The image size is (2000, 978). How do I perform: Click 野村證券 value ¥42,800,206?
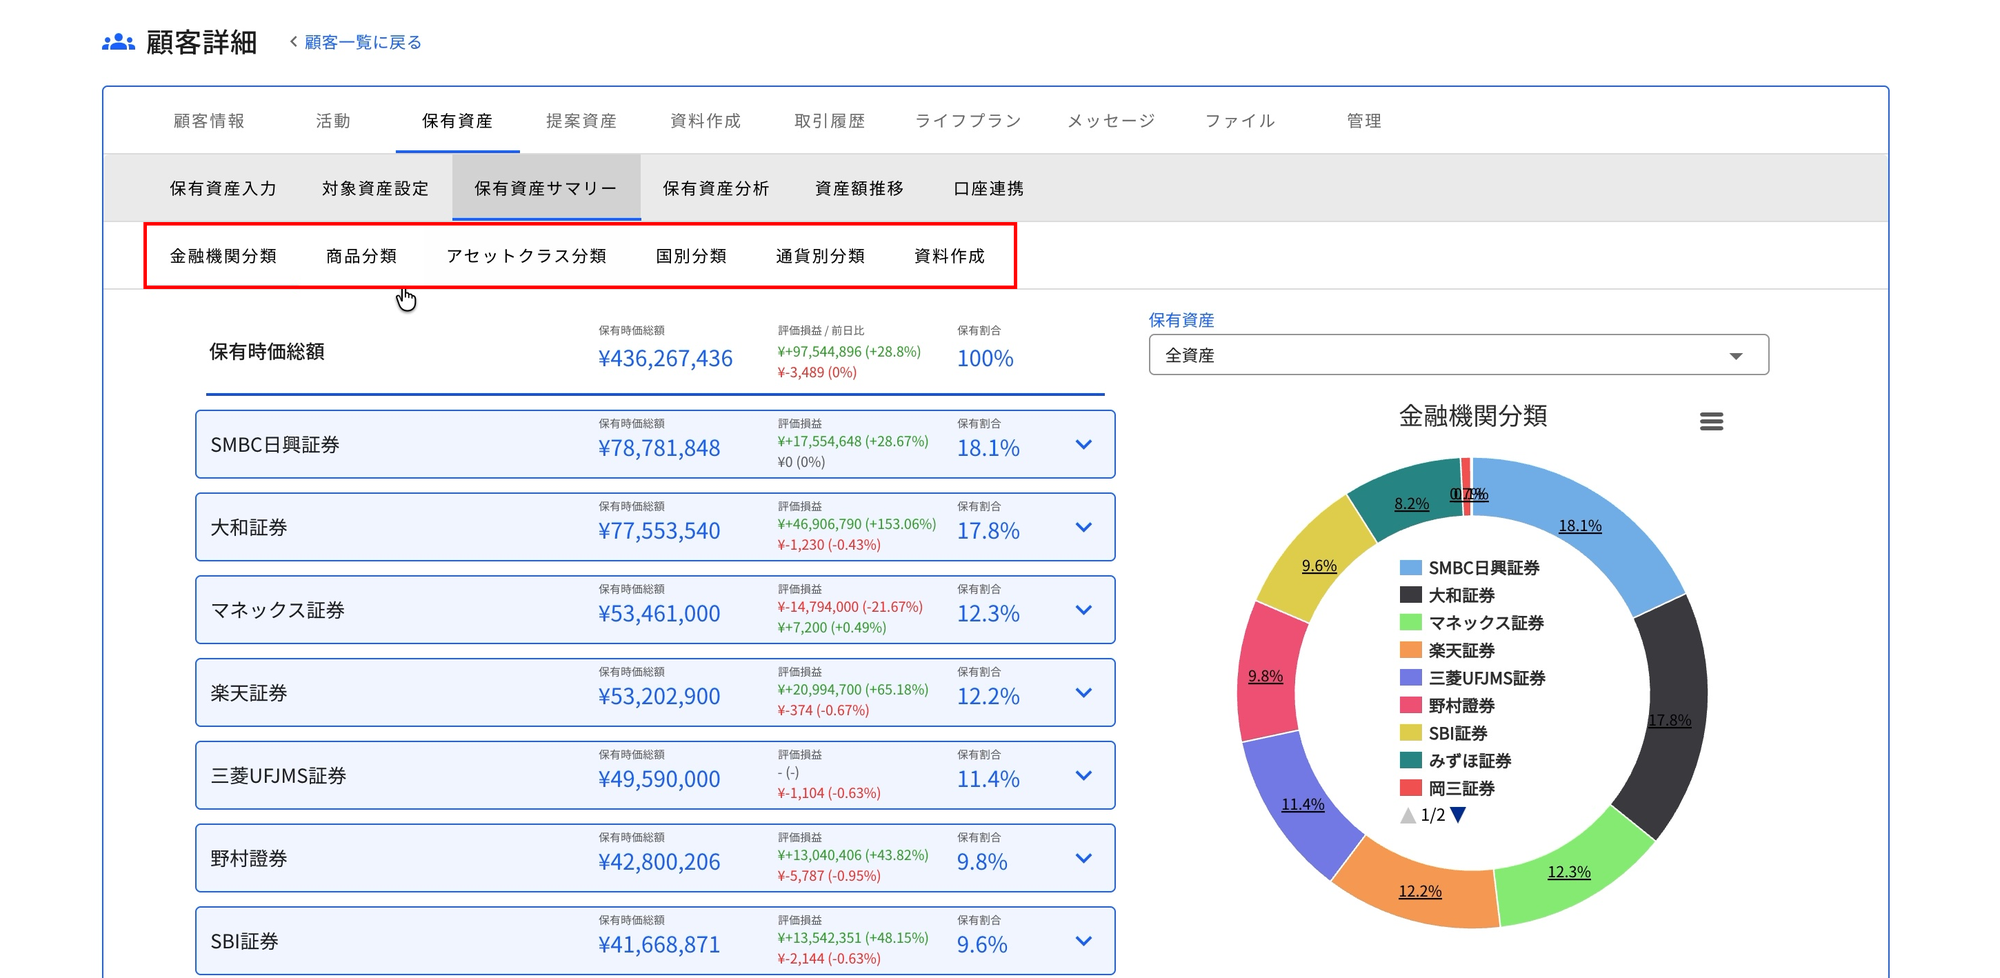coord(659,862)
